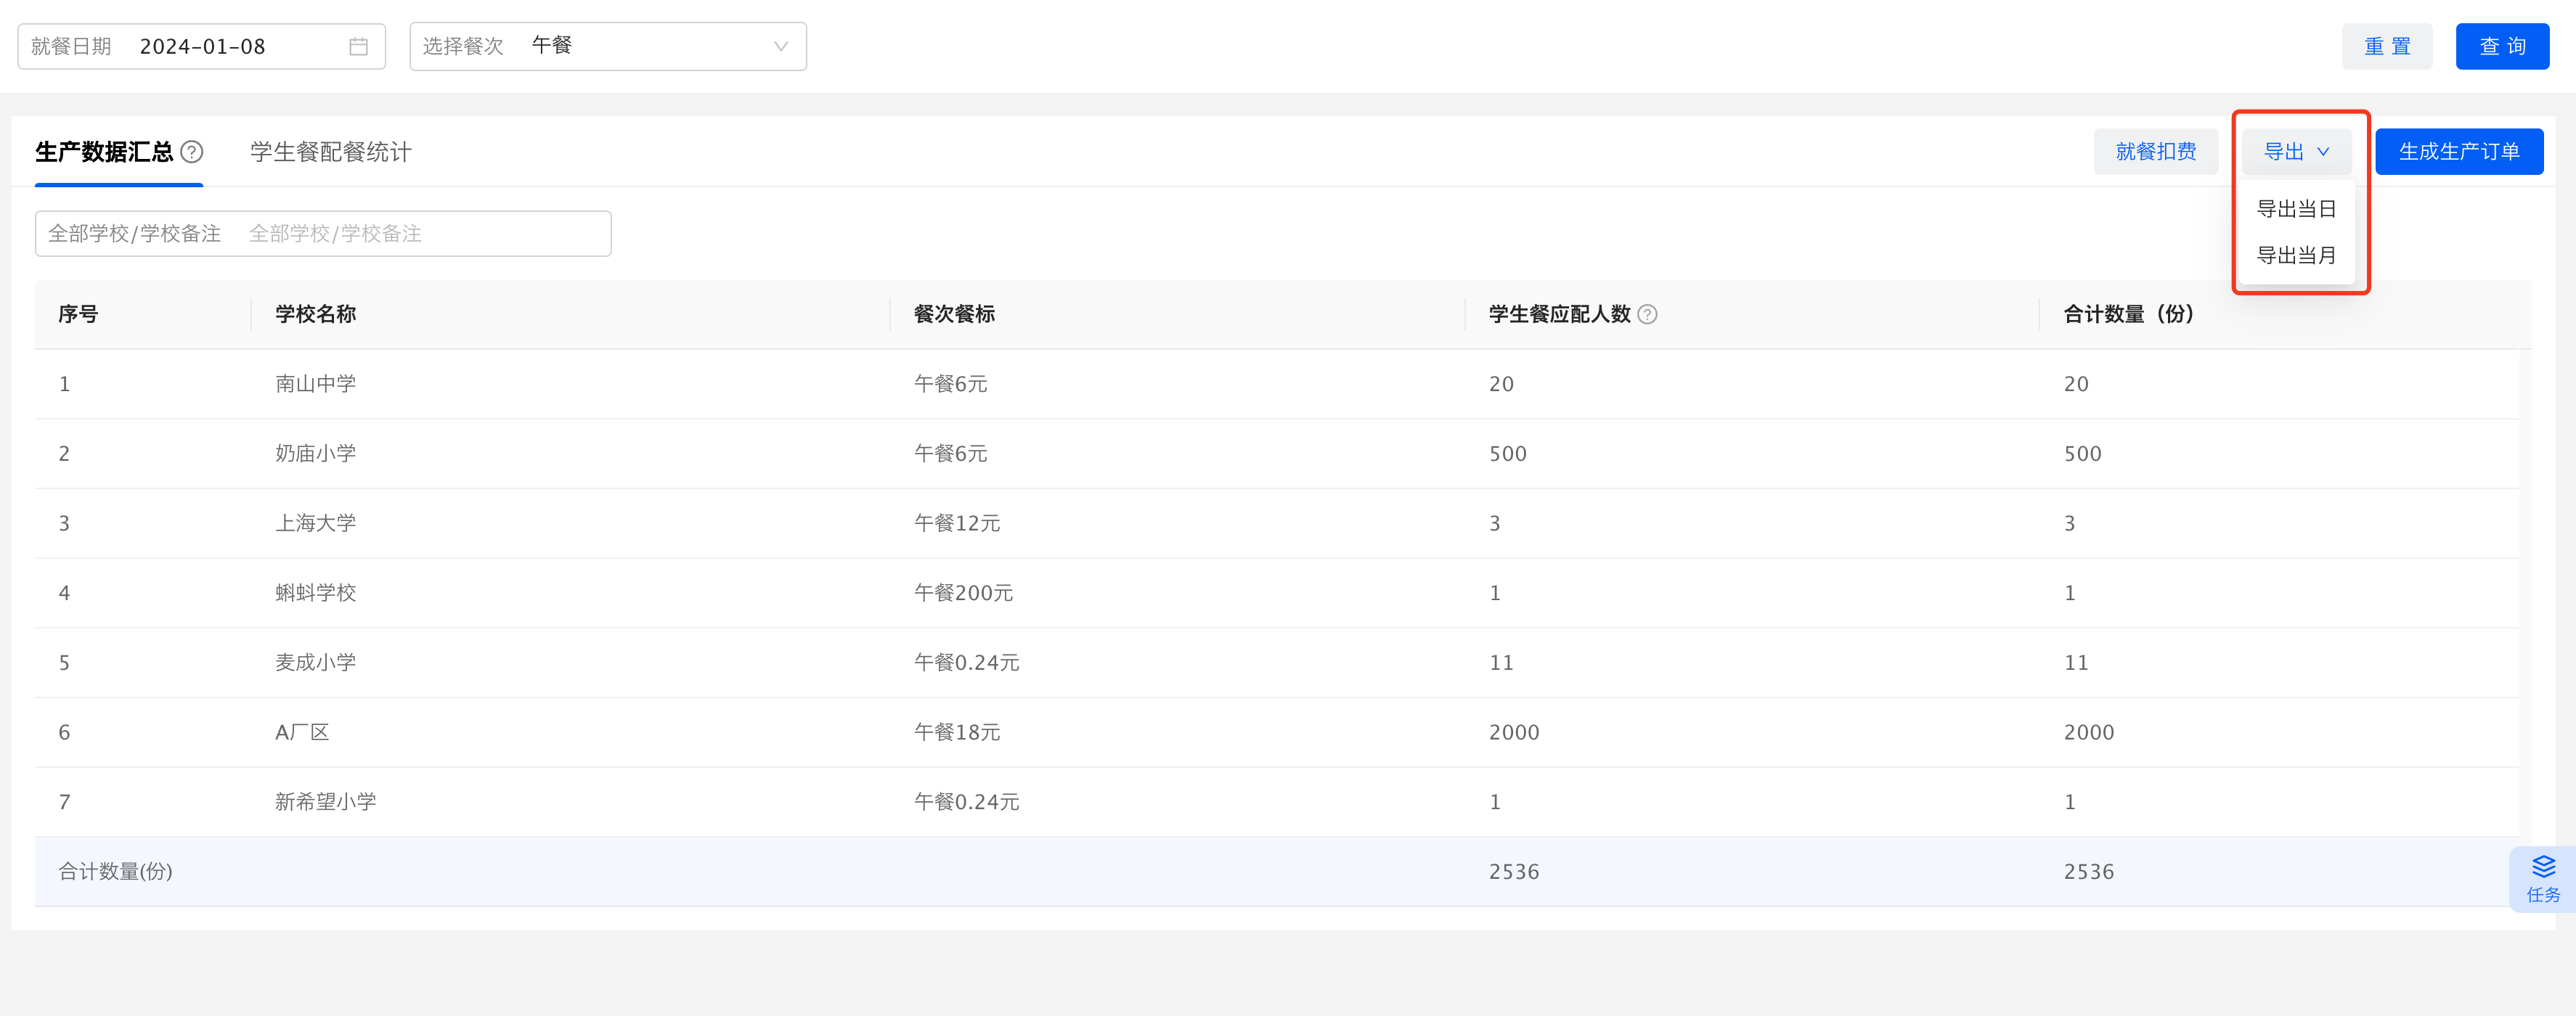The image size is (2576, 1016).
Task: Click the 查询 button
Action: 2502,47
